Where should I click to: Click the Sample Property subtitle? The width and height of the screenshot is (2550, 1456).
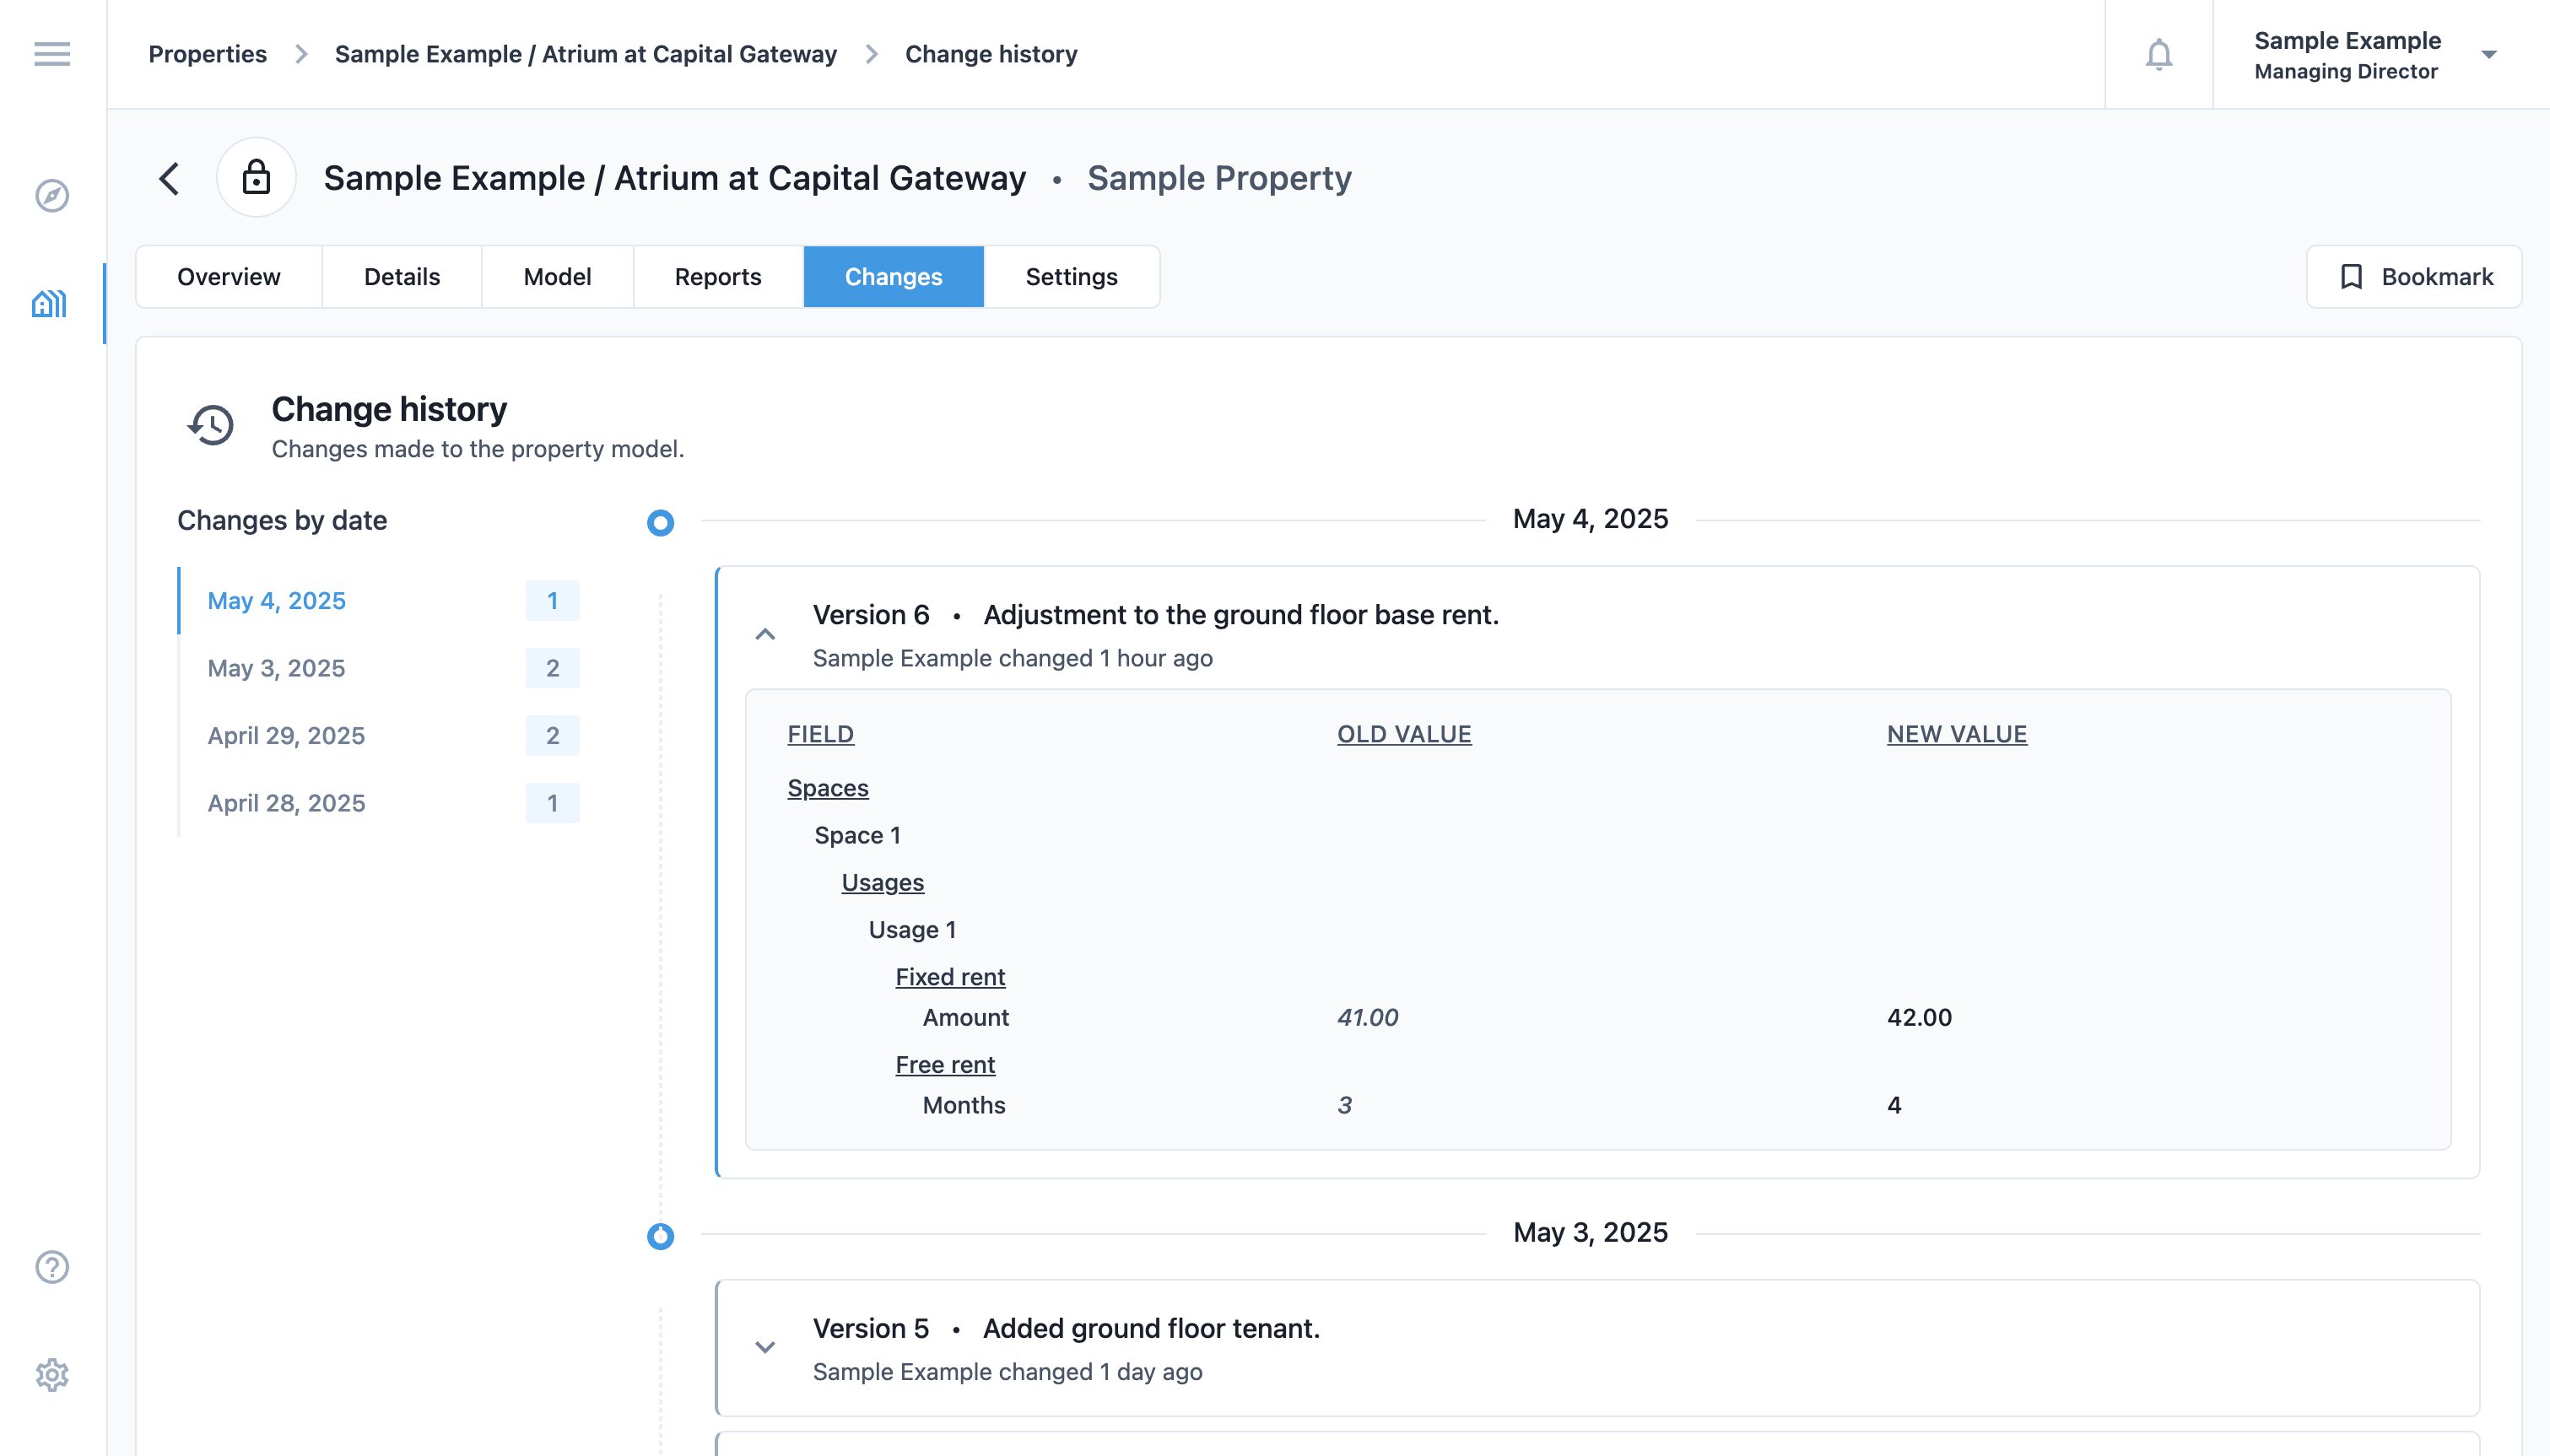click(x=1219, y=178)
